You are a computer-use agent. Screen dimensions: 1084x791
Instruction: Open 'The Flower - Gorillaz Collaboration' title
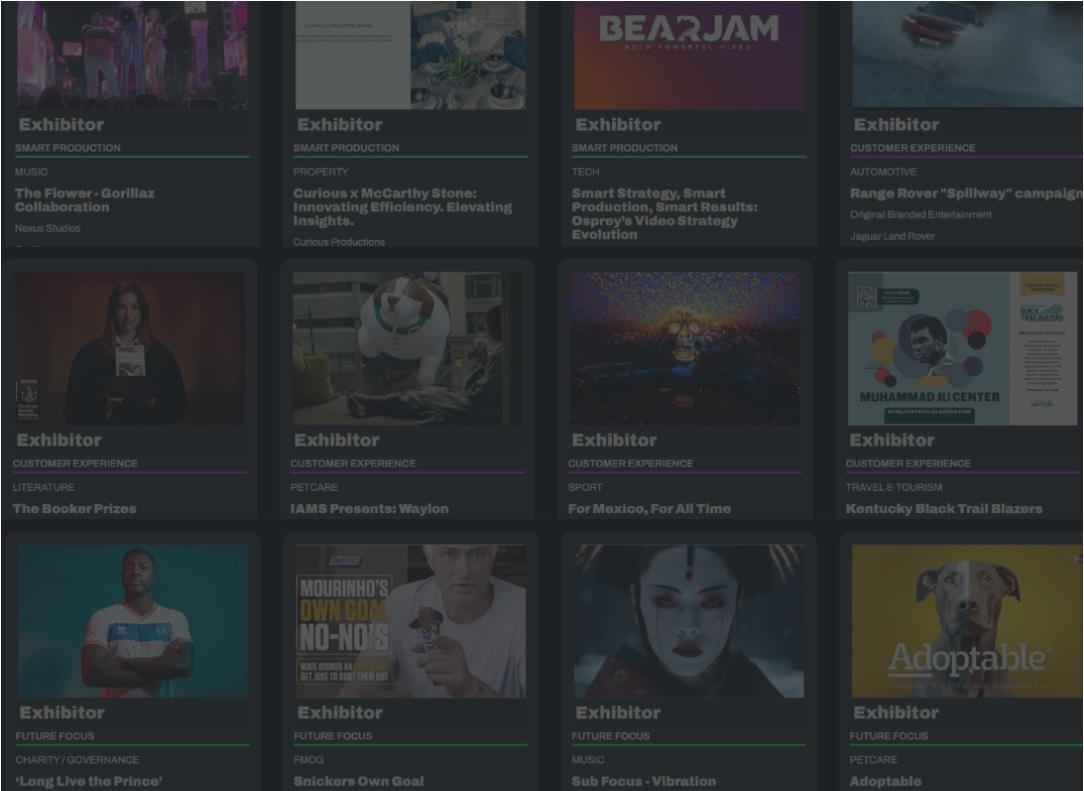(x=84, y=200)
